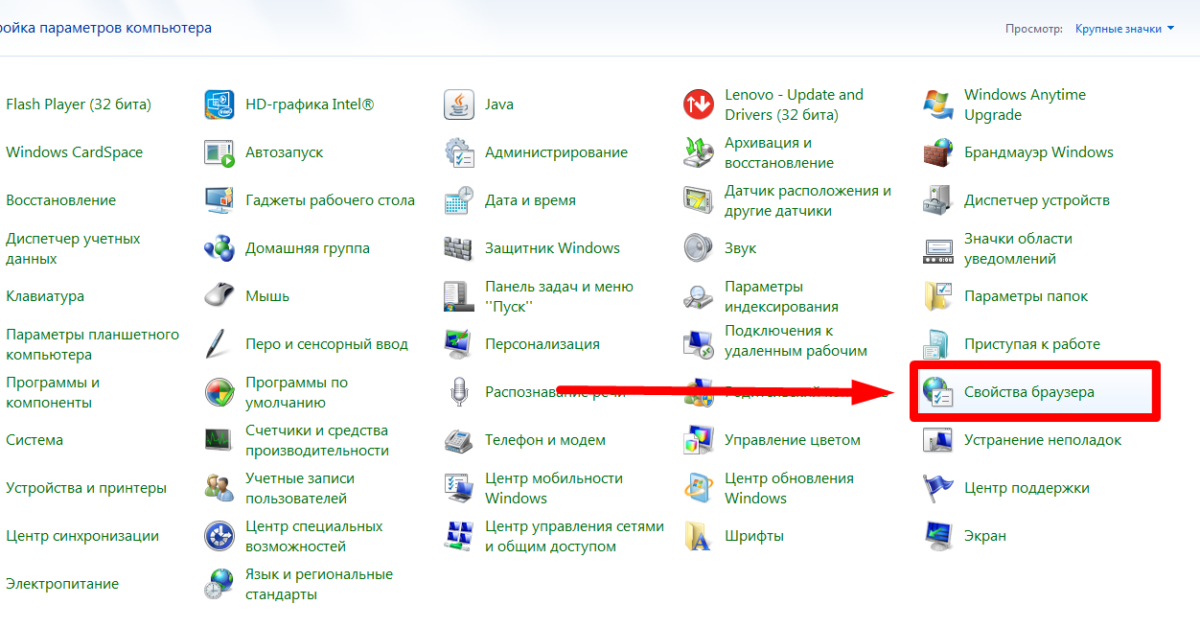
Task: Click the Электропитание link
Action: click(62, 584)
